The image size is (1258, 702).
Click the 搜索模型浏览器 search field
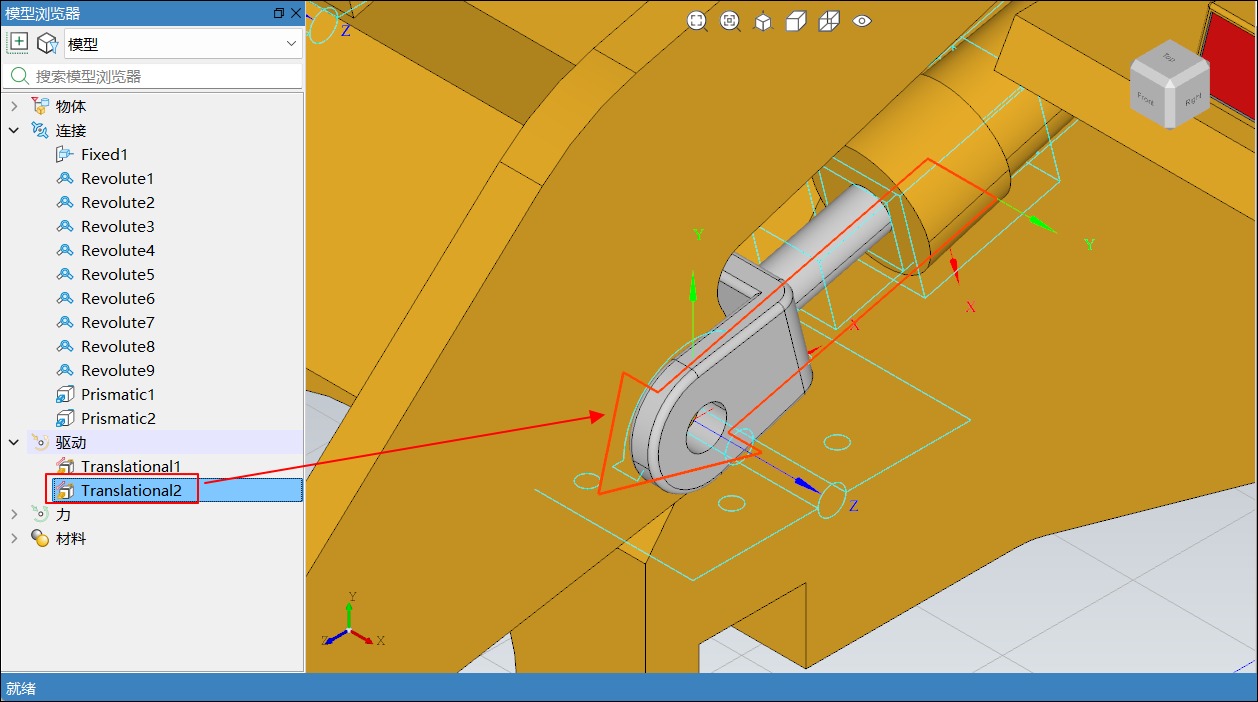pos(160,76)
